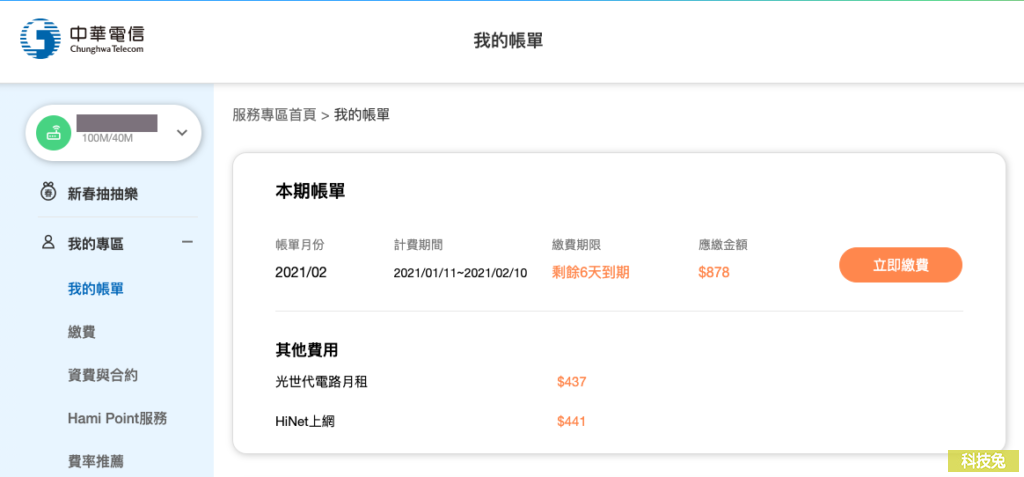Open 我的帳單 in the sidebar
Viewport: 1024px width, 477px height.
95,289
